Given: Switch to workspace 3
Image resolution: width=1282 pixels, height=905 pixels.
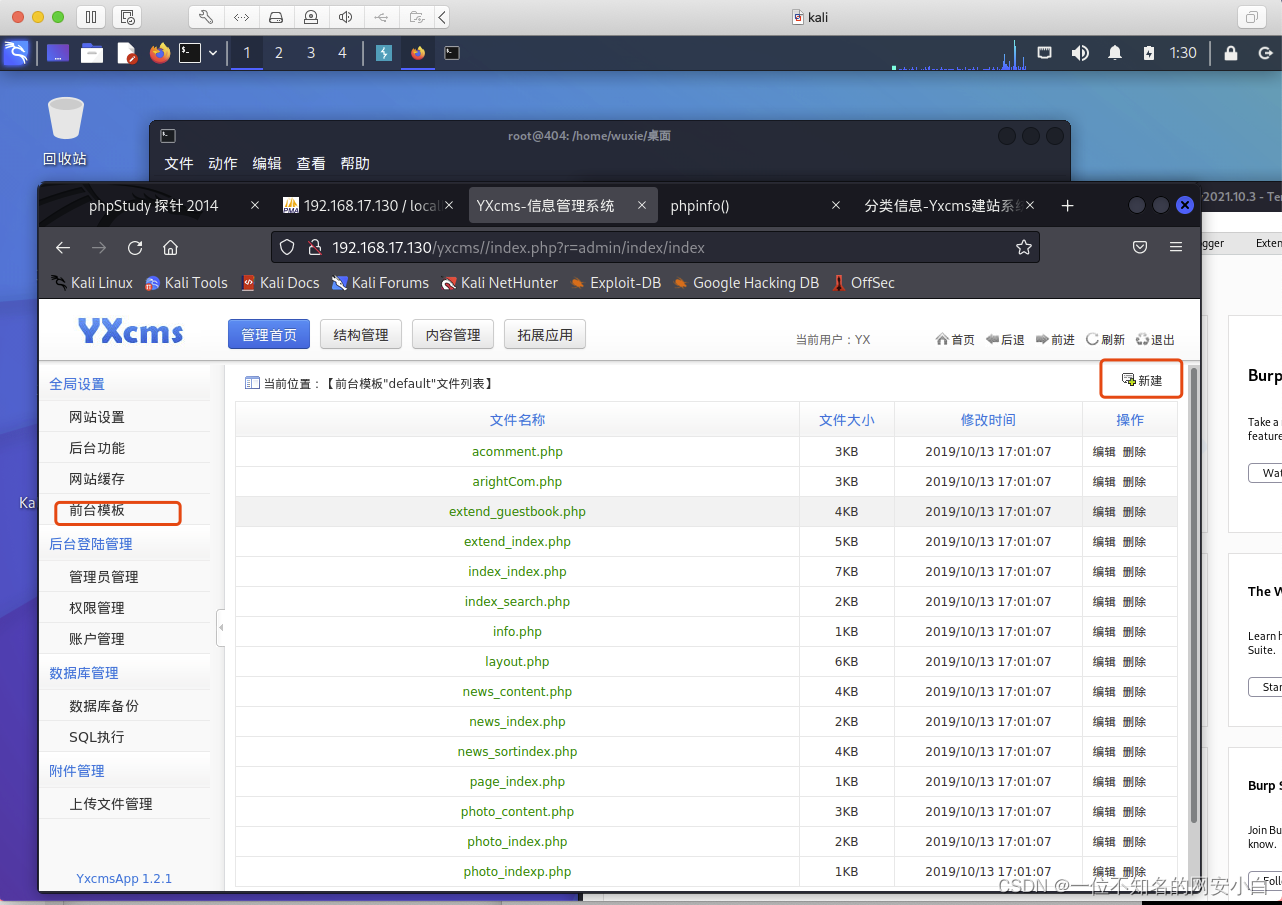Looking at the screenshot, I should tap(311, 53).
